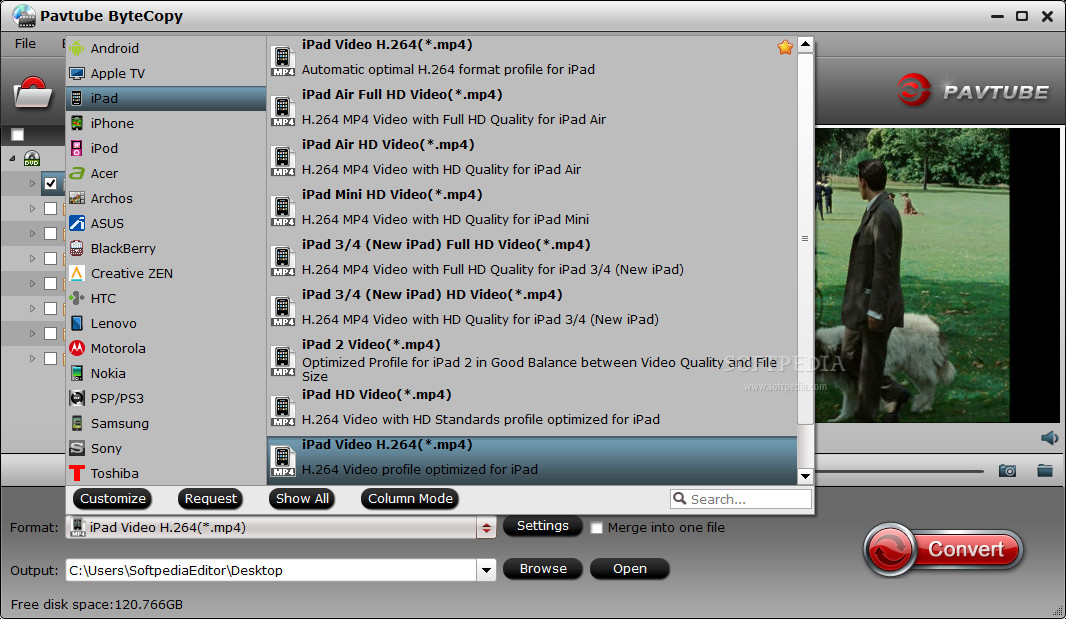Start conversion with Convert button

(944, 549)
